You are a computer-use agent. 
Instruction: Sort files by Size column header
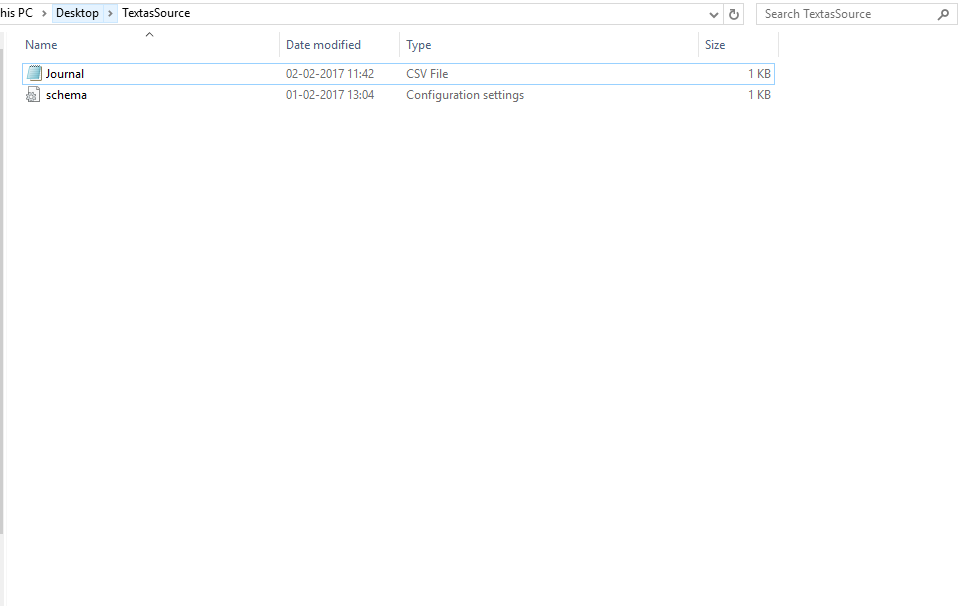pyautogui.click(x=715, y=45)
